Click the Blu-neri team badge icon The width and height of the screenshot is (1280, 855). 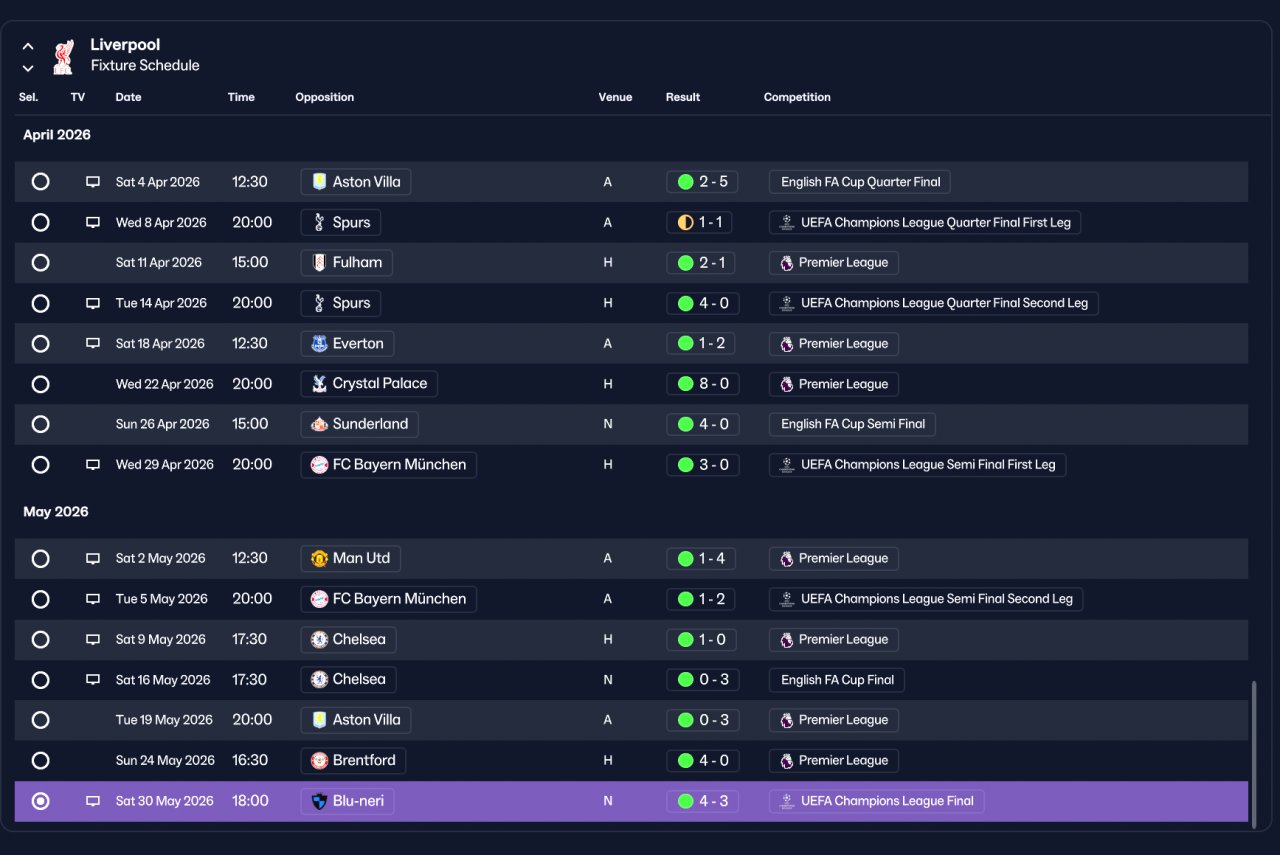coord(319,801)
